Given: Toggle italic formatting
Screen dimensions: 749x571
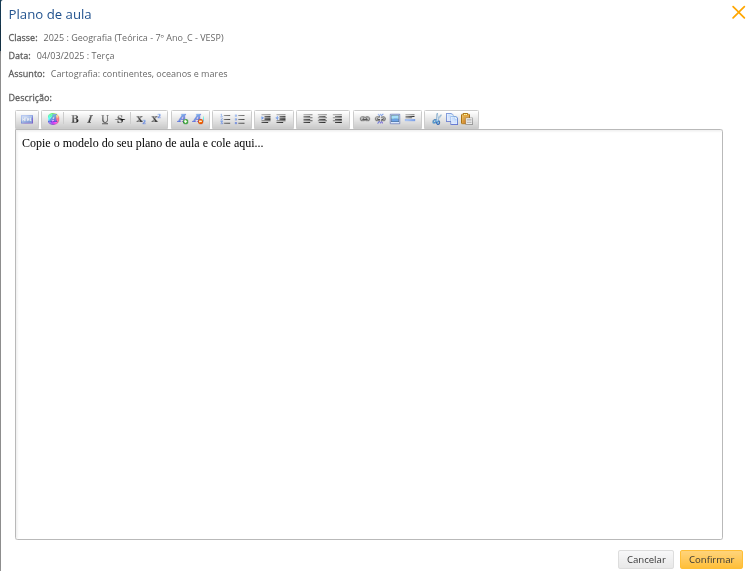Looking at the screenshot, I should coord(89,119).
